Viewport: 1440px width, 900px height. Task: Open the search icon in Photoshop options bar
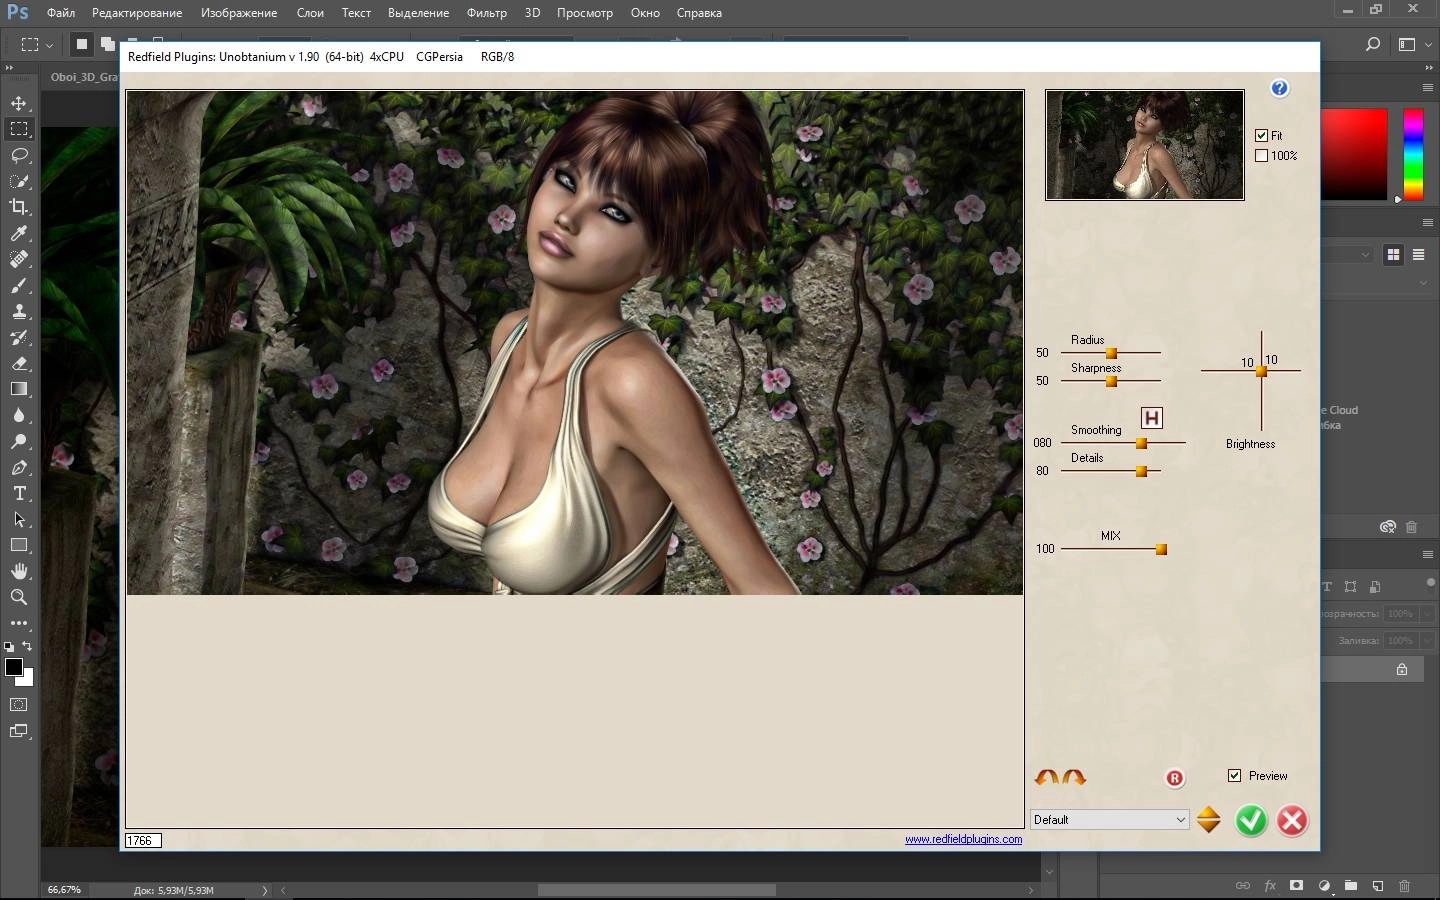pyautogui.click(x=1373, y=44)
